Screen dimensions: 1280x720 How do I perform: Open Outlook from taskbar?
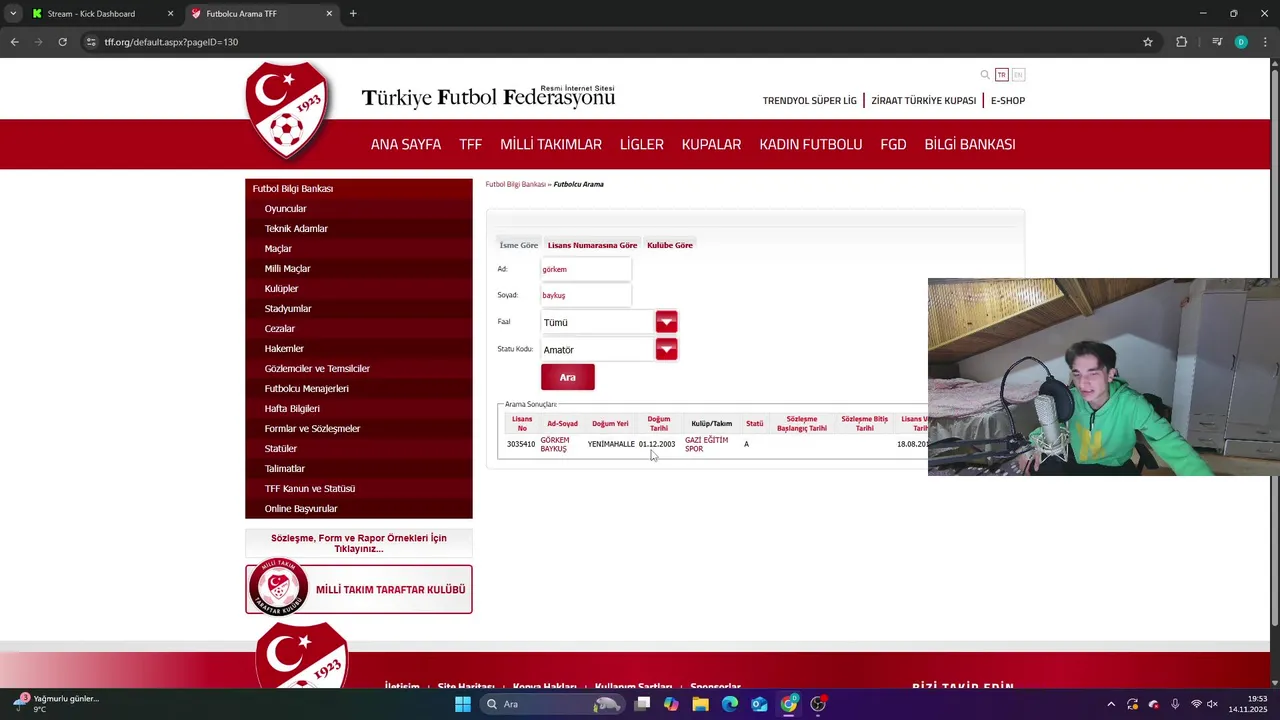760,704
